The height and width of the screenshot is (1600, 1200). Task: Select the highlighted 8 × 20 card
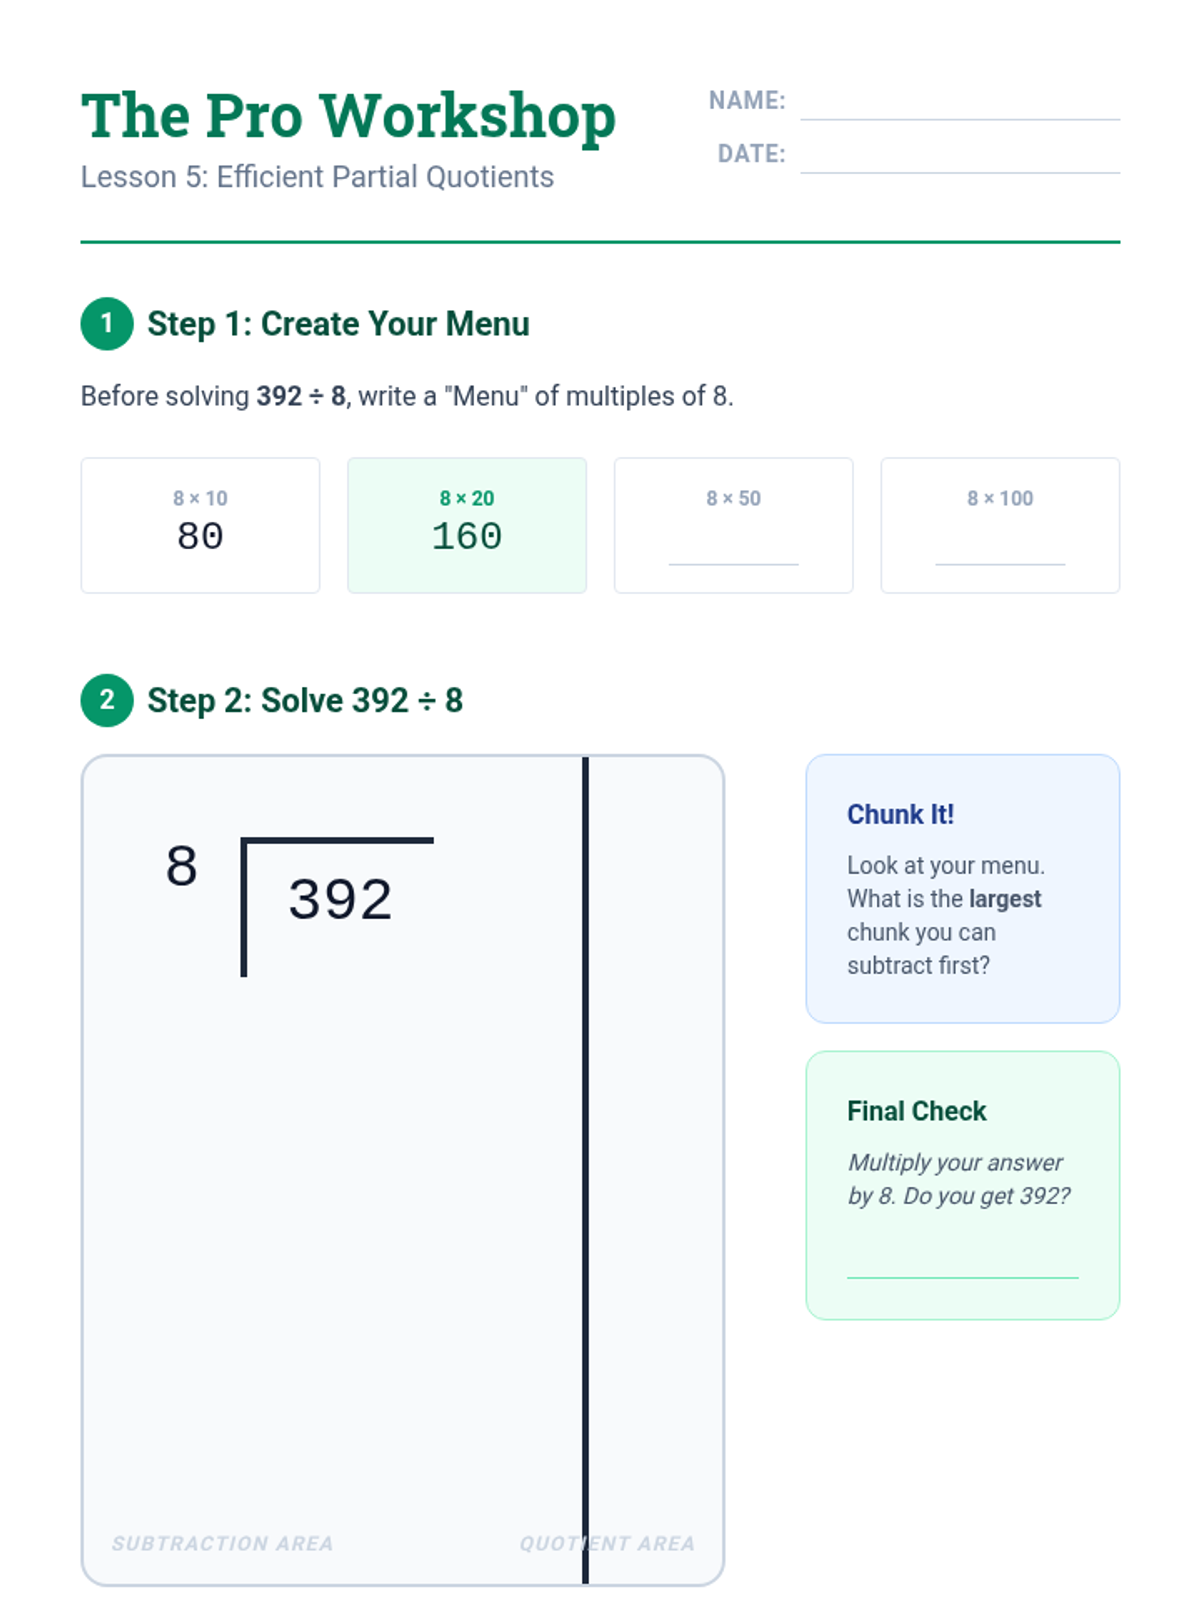pyautogui.click(x=467, y=526)
